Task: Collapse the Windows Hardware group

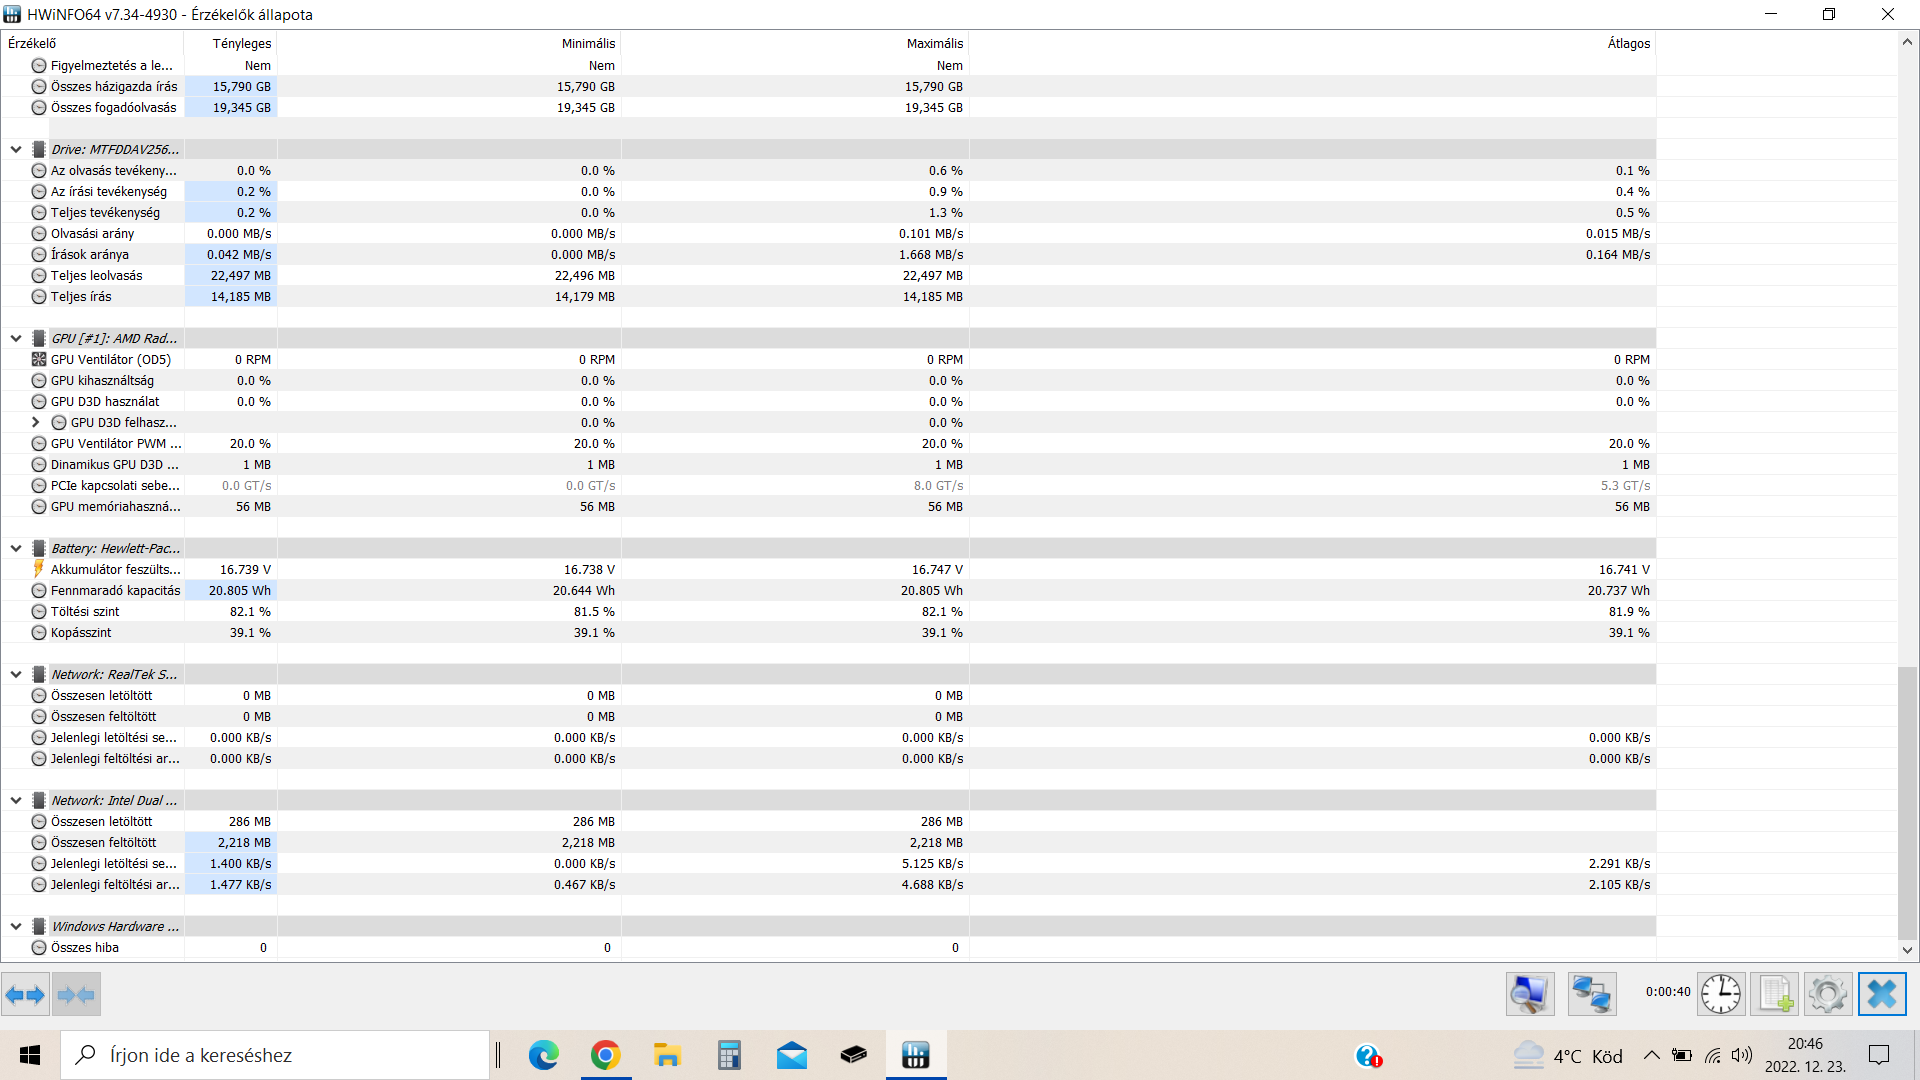Action: tap(16, 926)
